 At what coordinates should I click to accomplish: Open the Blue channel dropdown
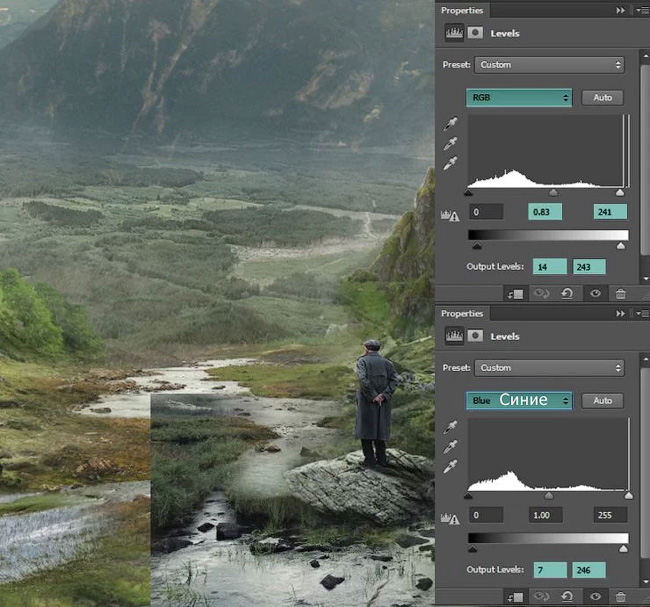[x=519, y=401]
